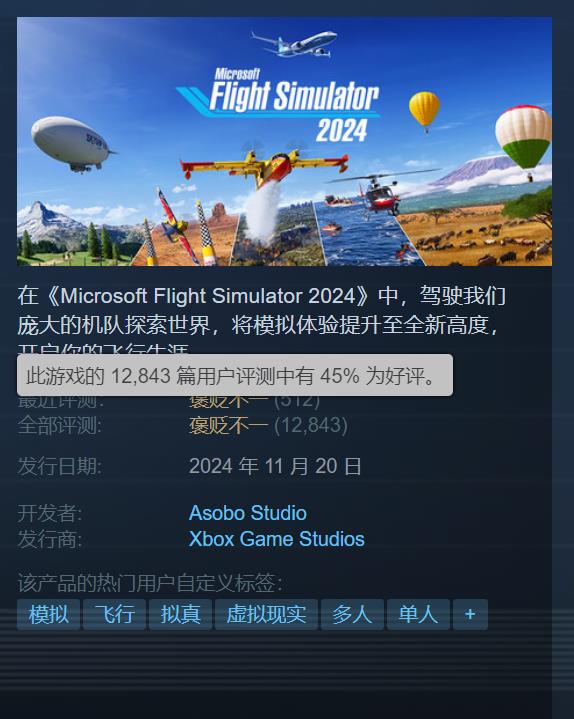The height and width of the screenshot is (719, 574).
Task: Click the 发行商 label
Action: (x=50, y=539)
